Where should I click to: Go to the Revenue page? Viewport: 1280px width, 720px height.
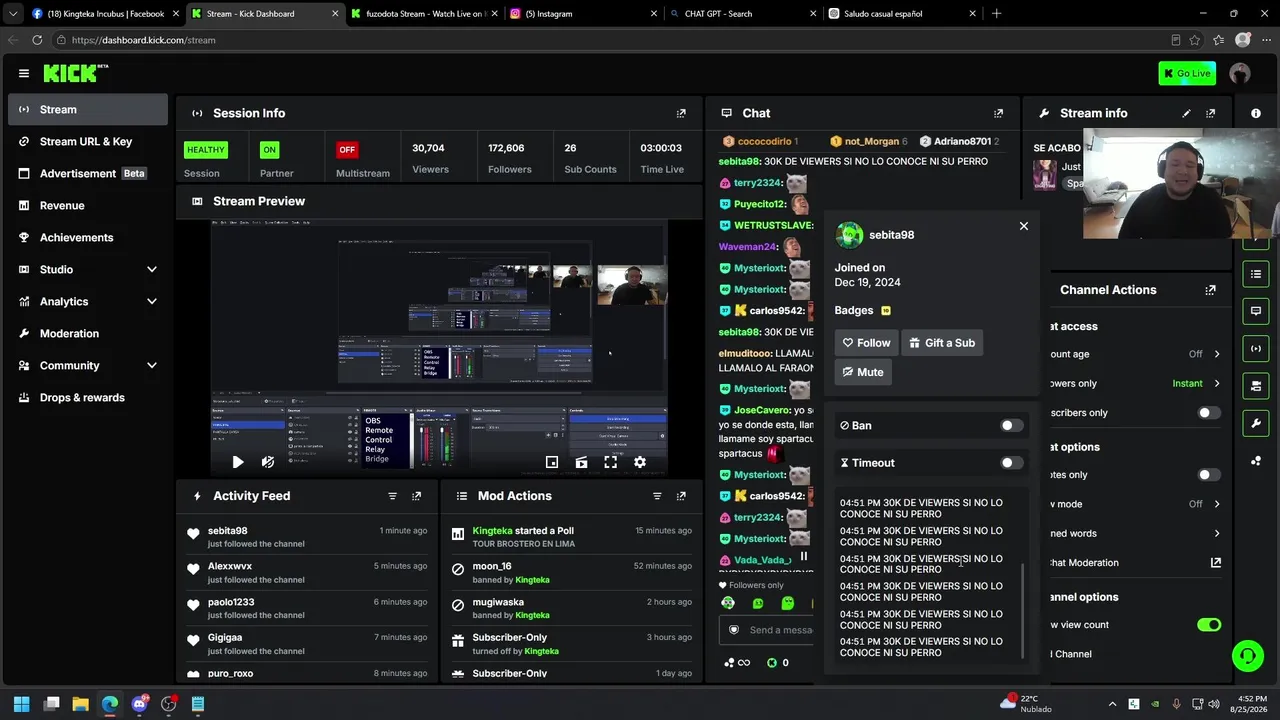(x=88, y=206)
